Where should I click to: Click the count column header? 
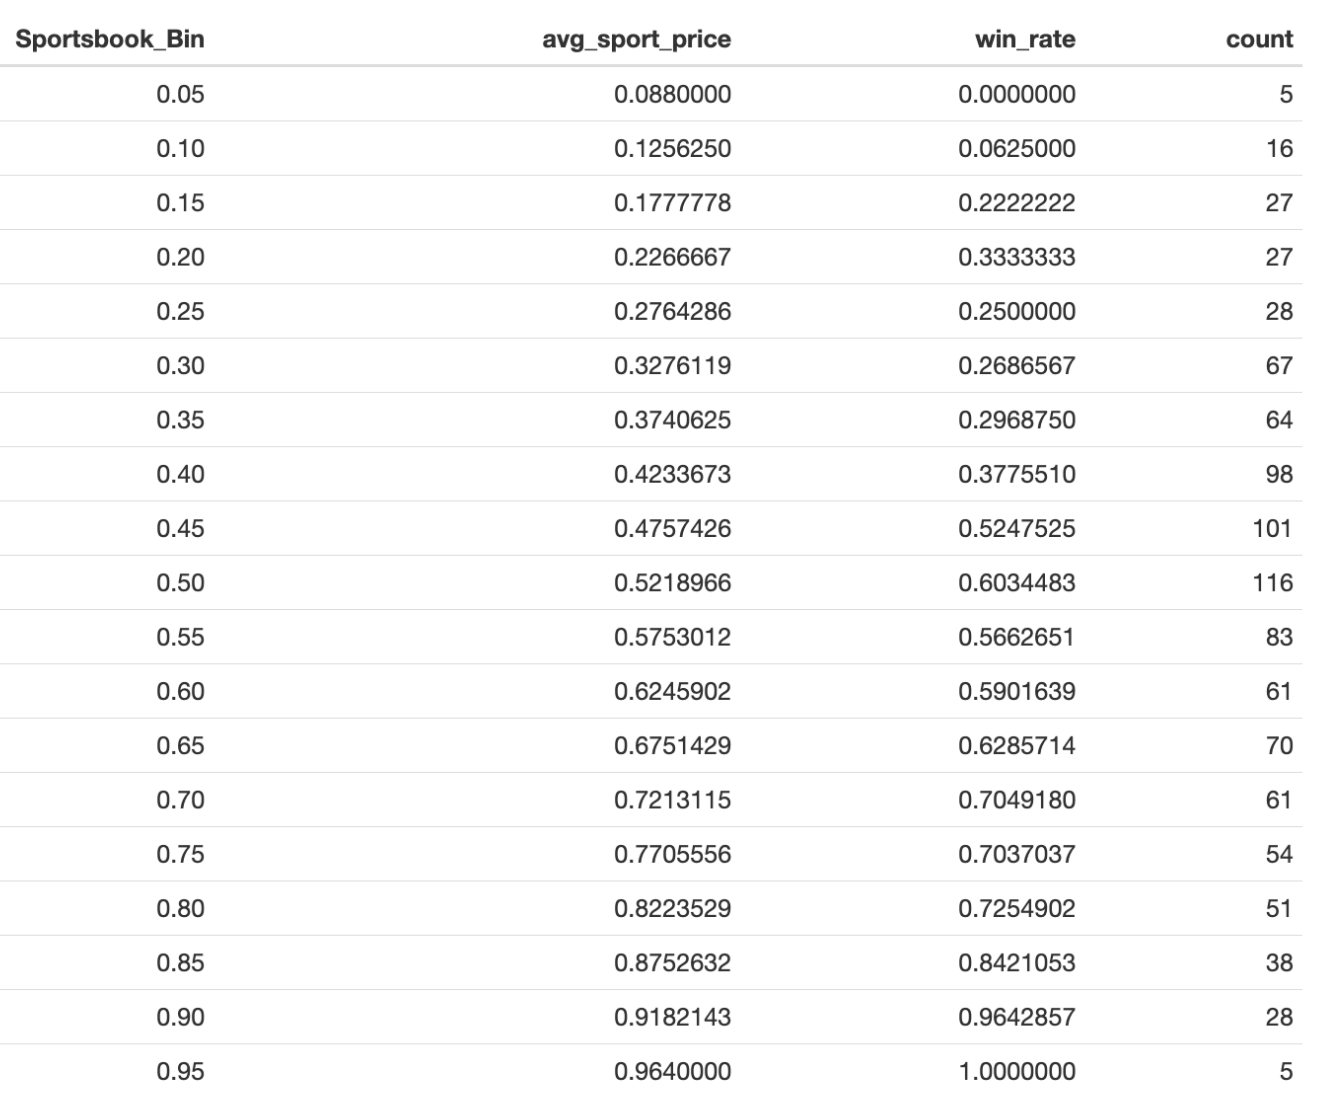[1259, 40]
